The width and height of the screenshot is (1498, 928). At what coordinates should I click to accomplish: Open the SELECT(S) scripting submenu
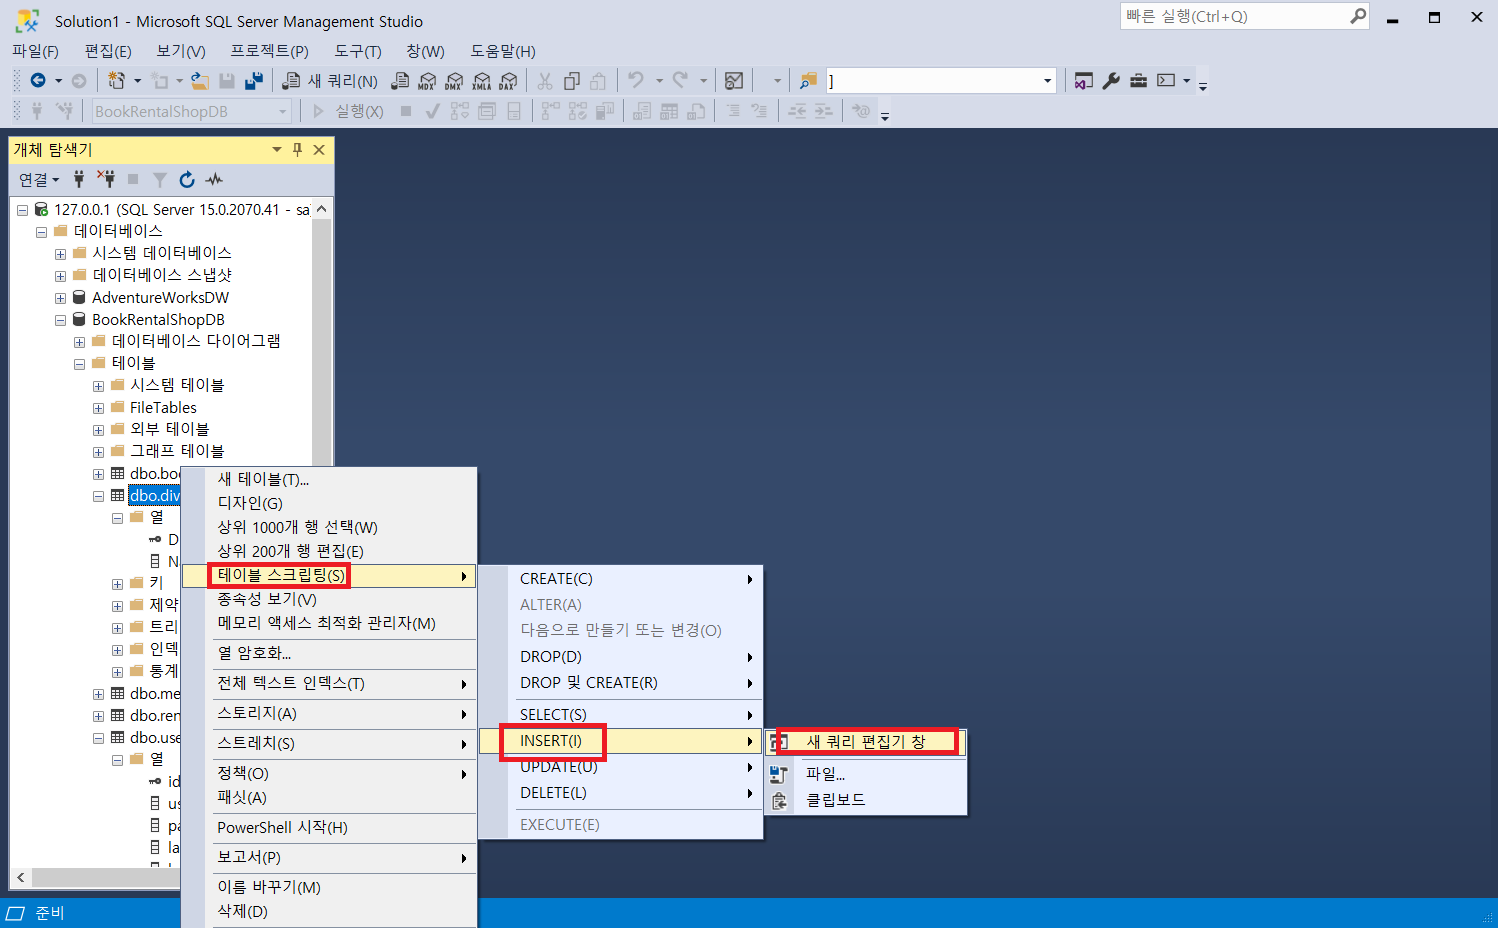[620, 715]
